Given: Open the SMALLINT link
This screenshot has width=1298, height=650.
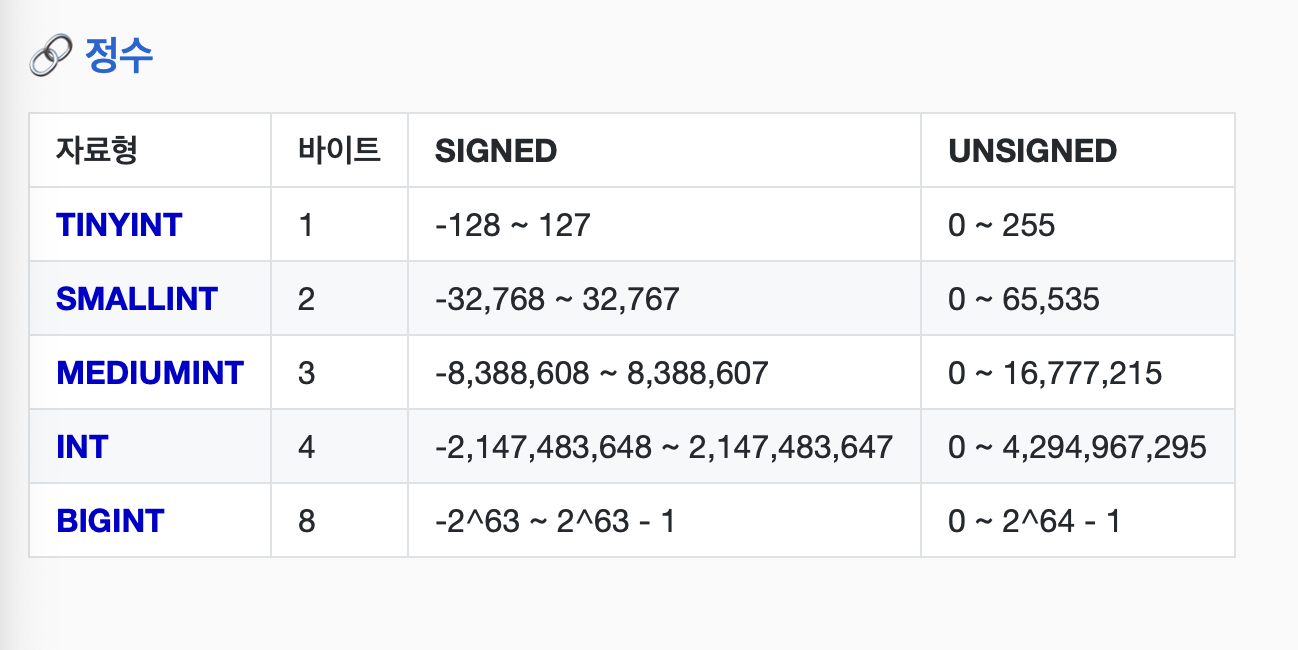Looking at the screenshot, I should [137, 299].
